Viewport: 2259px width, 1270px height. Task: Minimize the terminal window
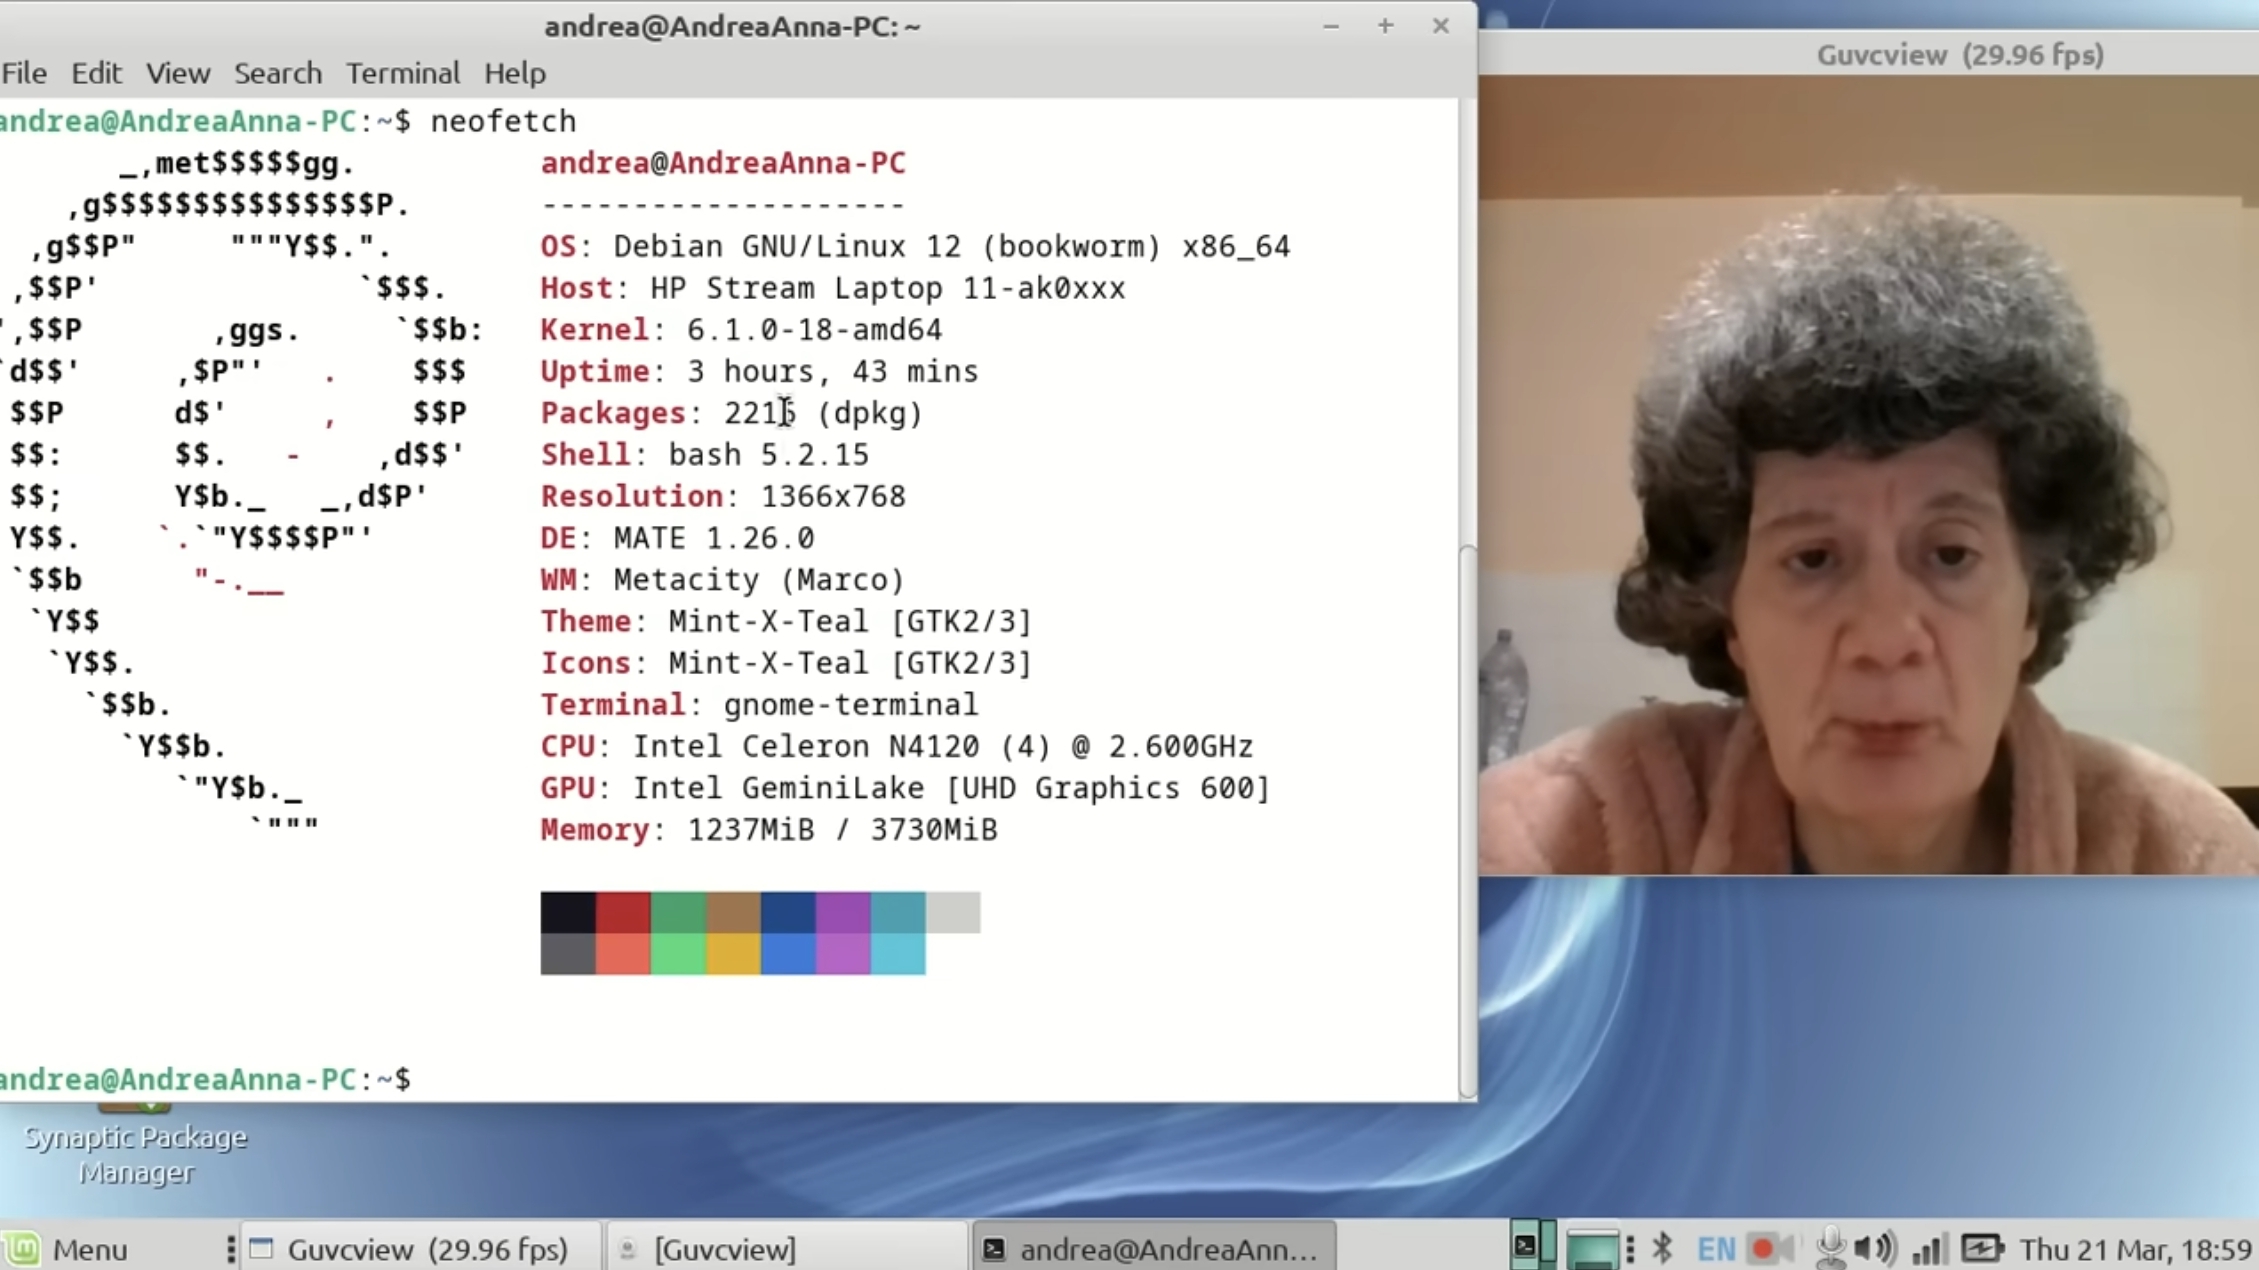pyautogui.click(x=1330, y=26)
